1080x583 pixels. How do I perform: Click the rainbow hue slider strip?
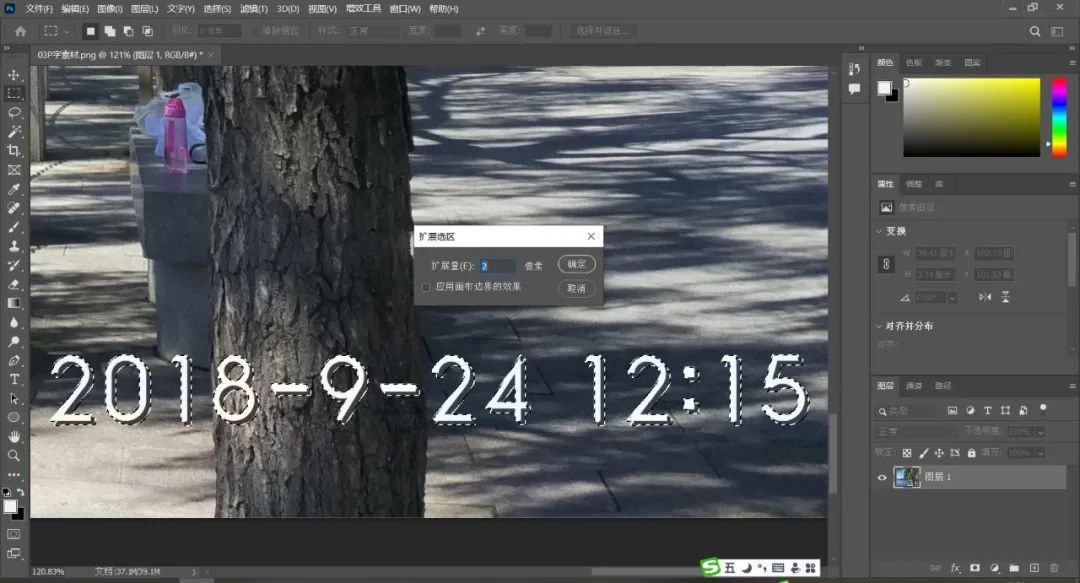[x=1059, y=116]
